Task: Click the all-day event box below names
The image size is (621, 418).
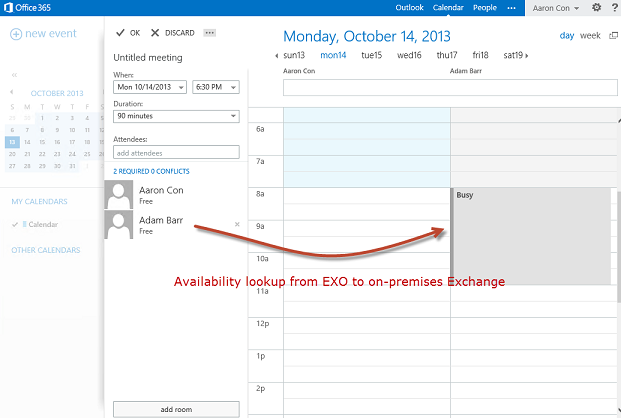Action: (450, 87)
